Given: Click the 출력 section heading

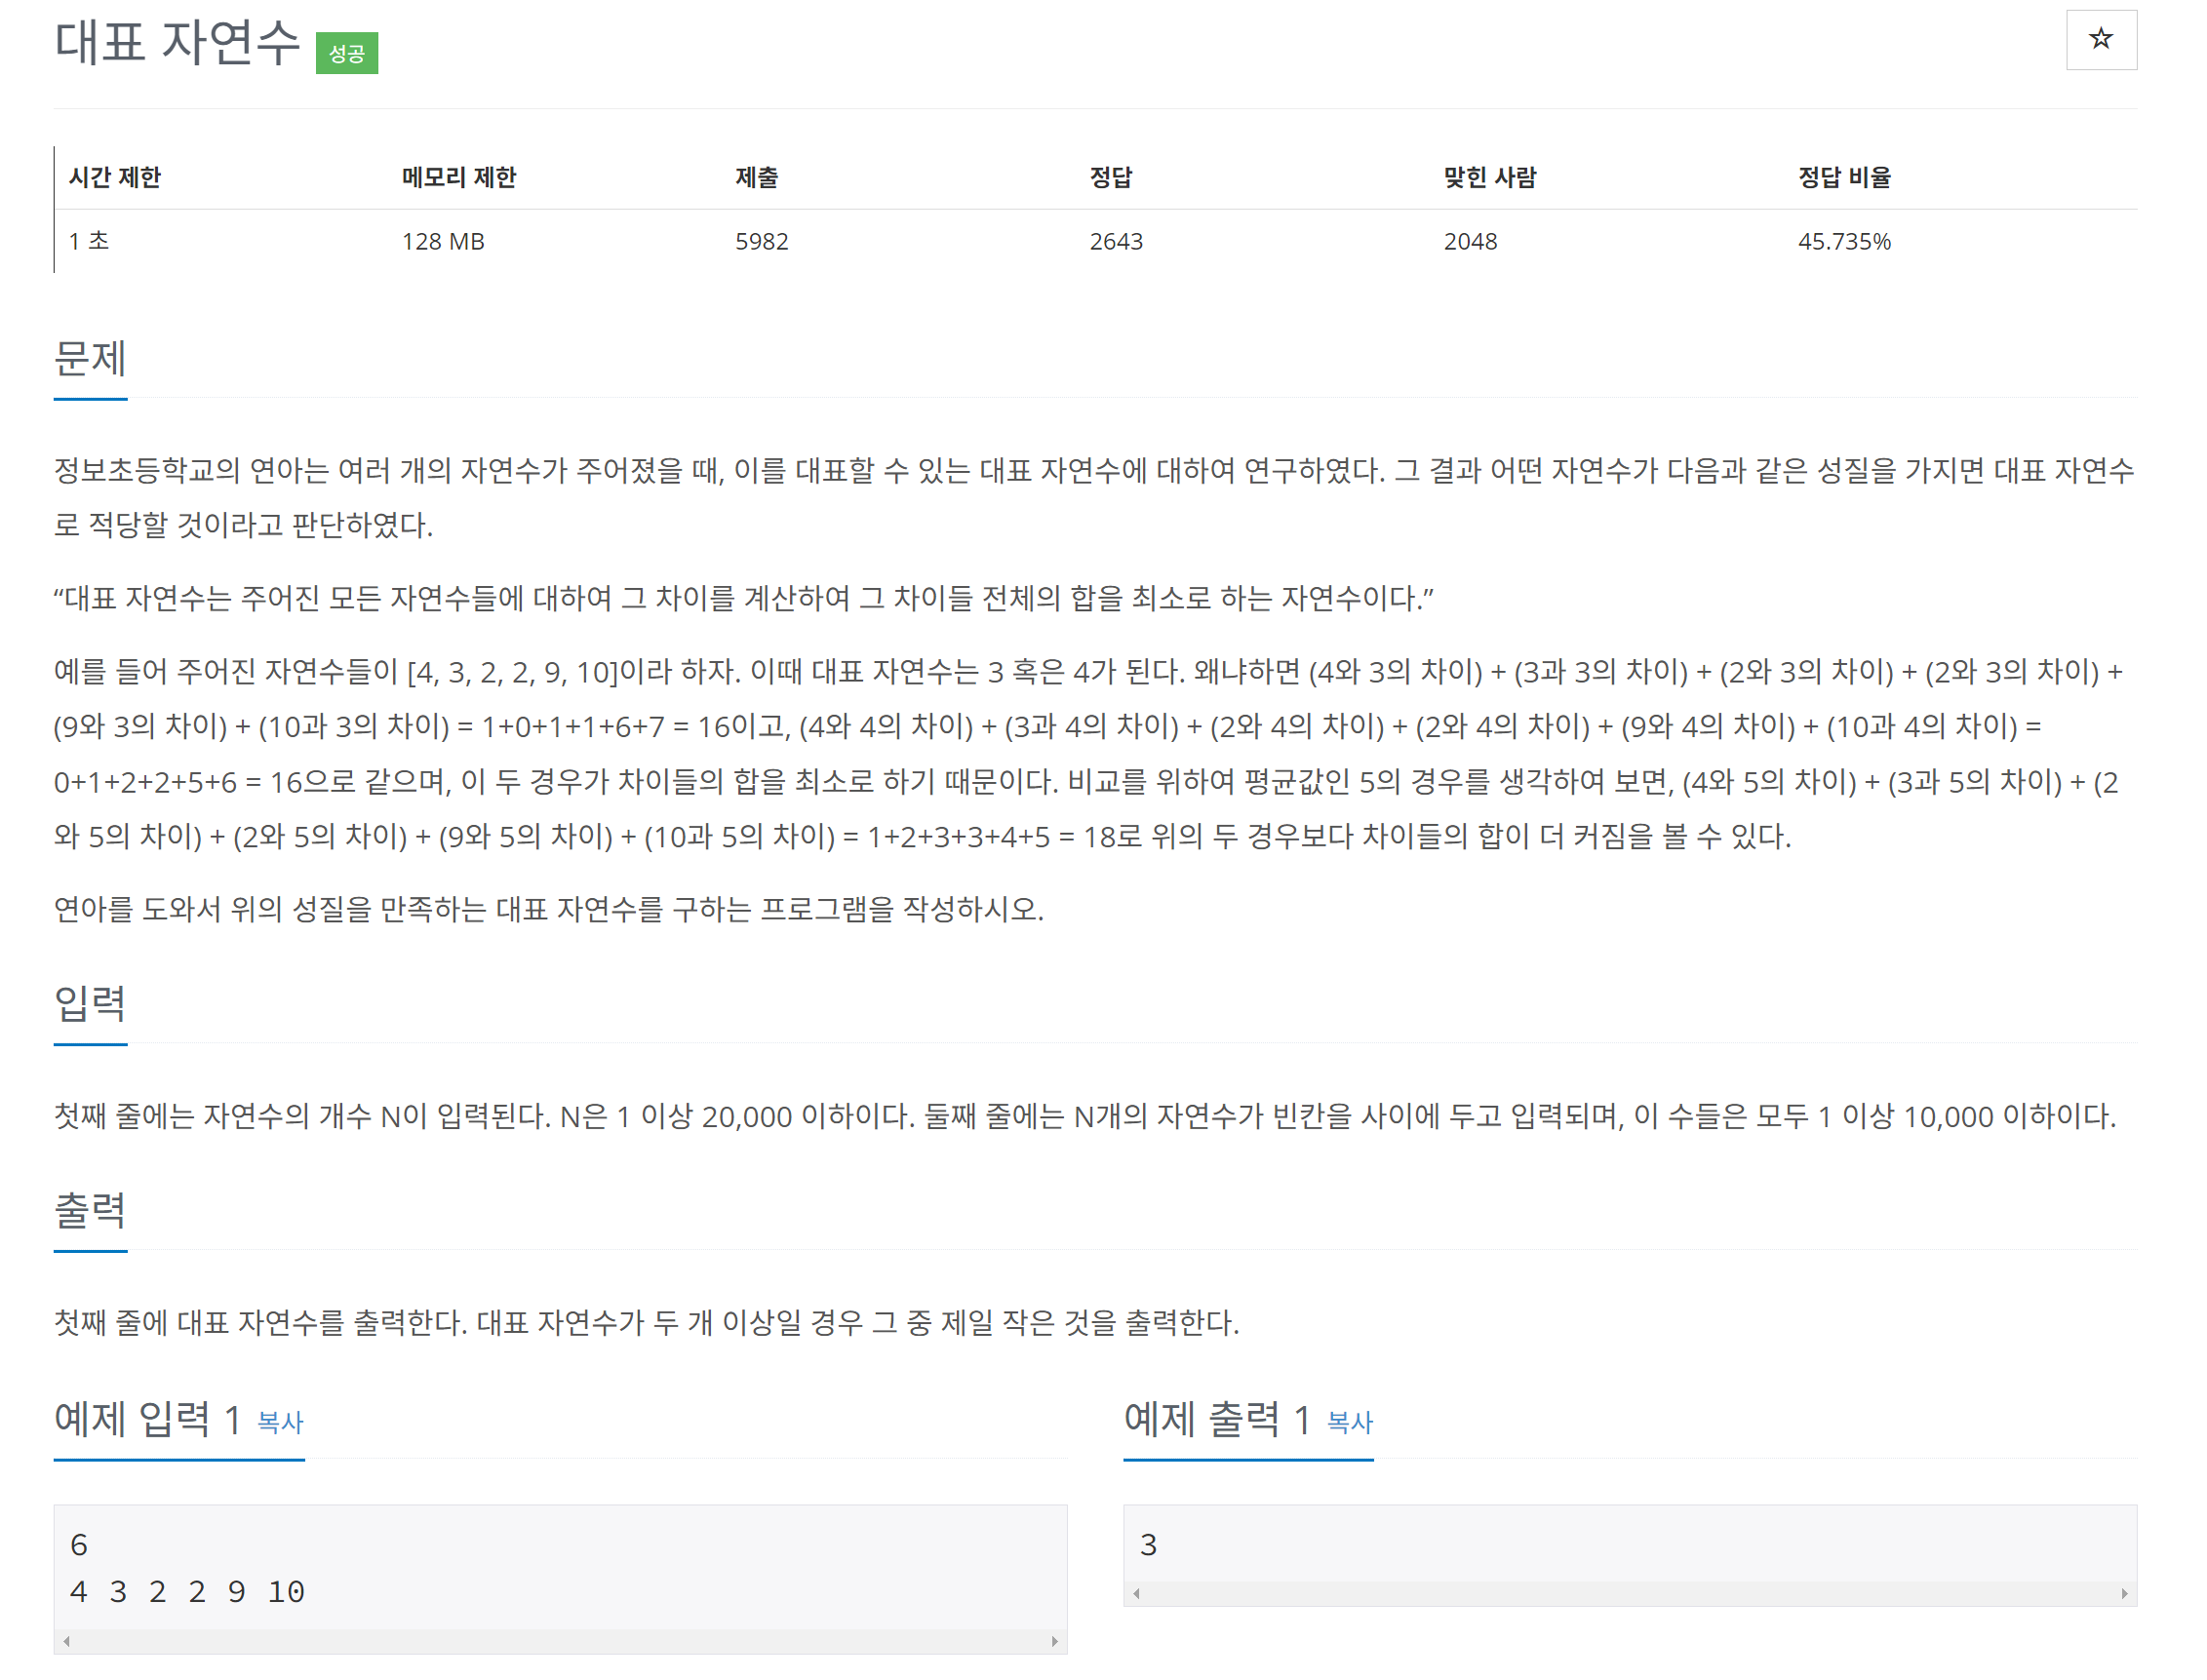Looking at the screenshot, I should (x=90, y=1210).
